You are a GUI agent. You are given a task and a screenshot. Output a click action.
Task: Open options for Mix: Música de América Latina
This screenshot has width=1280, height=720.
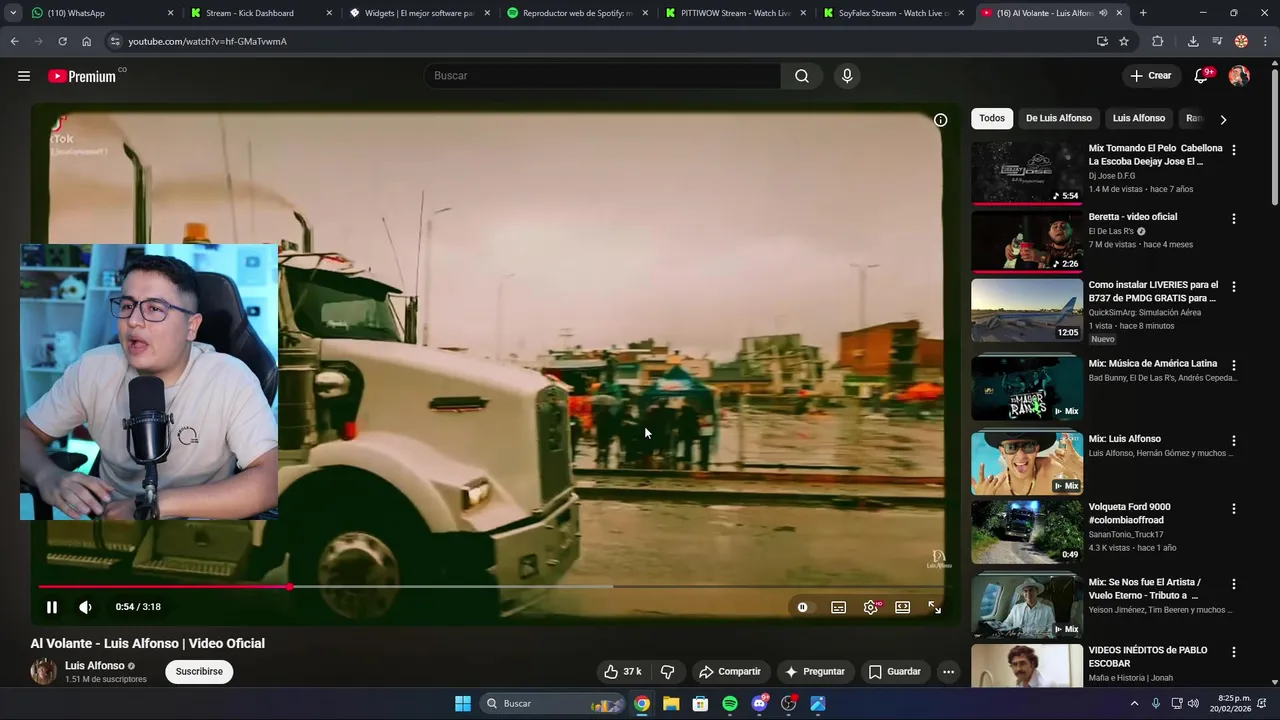(x=1233, y=365)
